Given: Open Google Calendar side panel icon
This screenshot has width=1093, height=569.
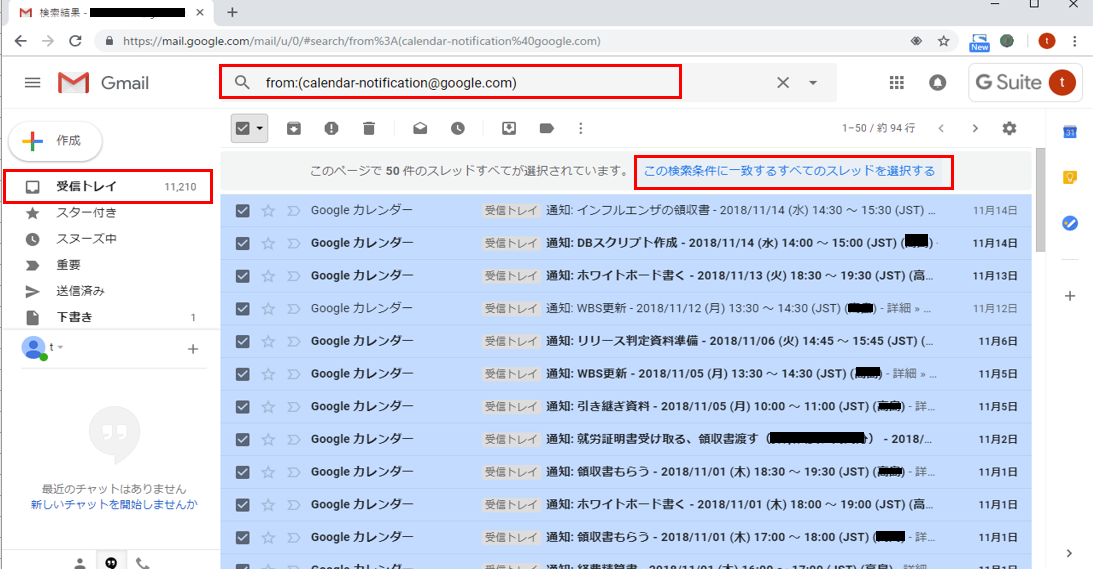Looking at the screenshot, I should click(x=1069, y=132).
